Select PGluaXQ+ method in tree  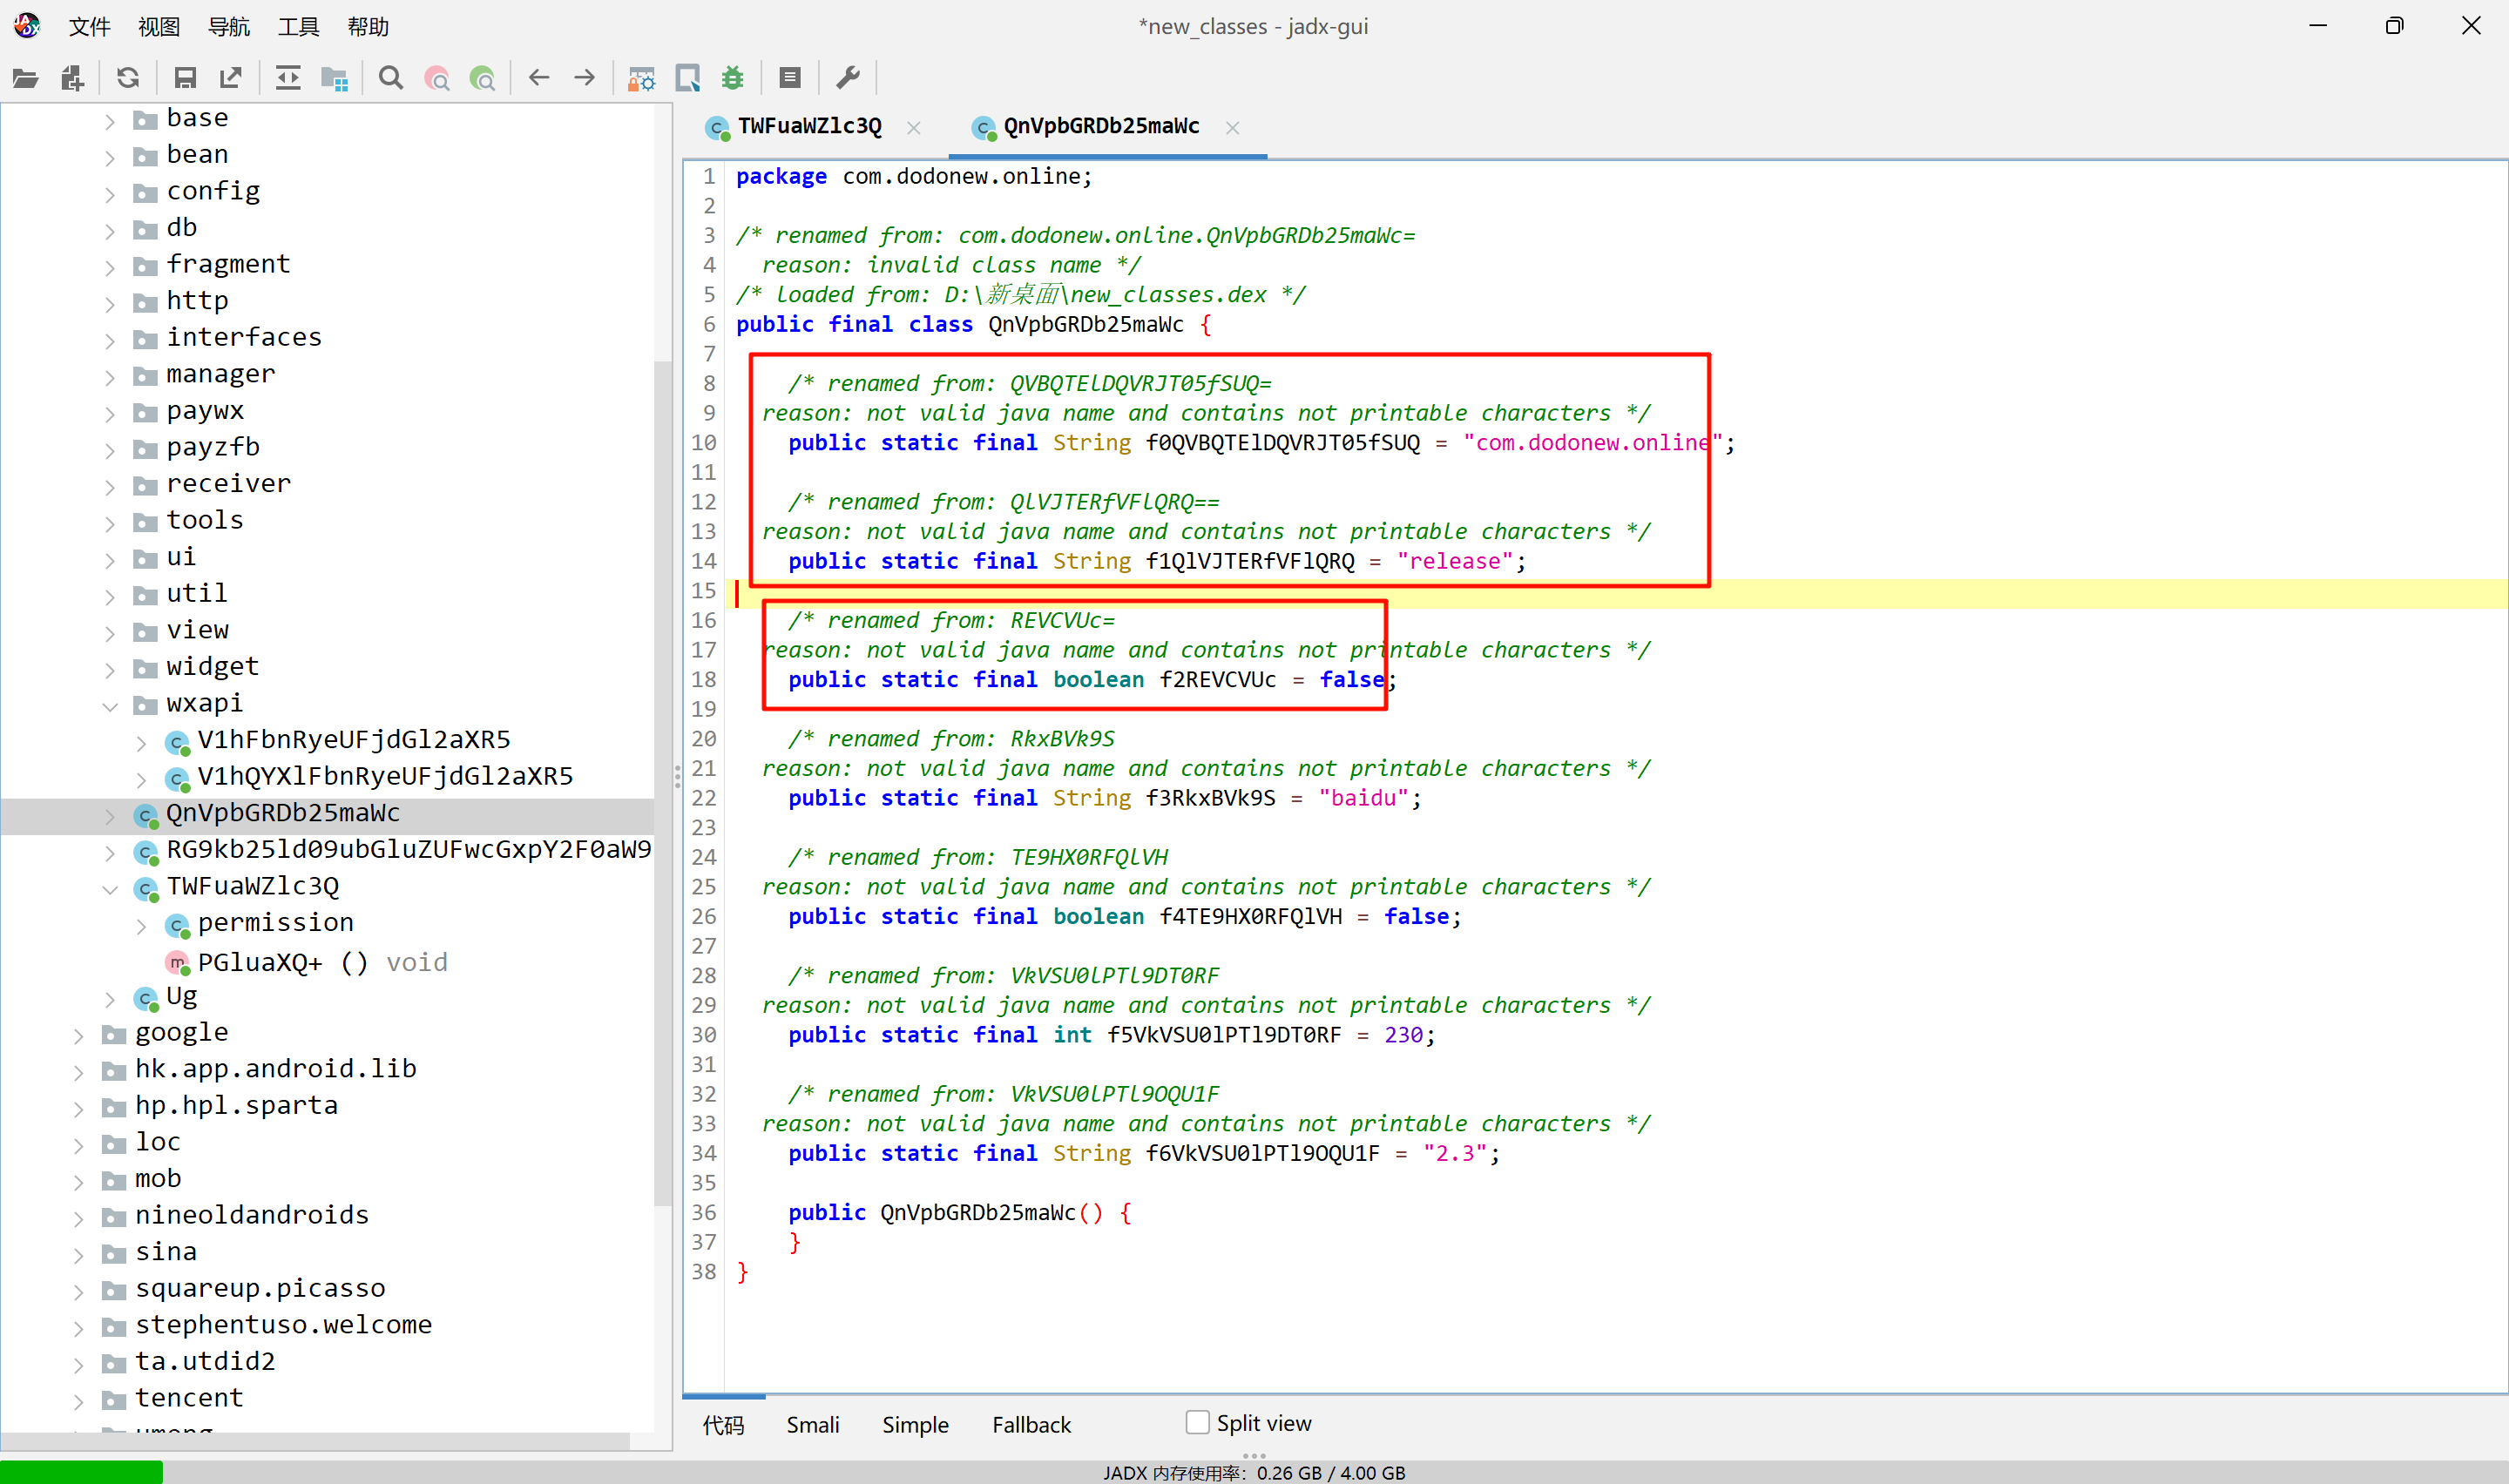[x=260, y=962]
